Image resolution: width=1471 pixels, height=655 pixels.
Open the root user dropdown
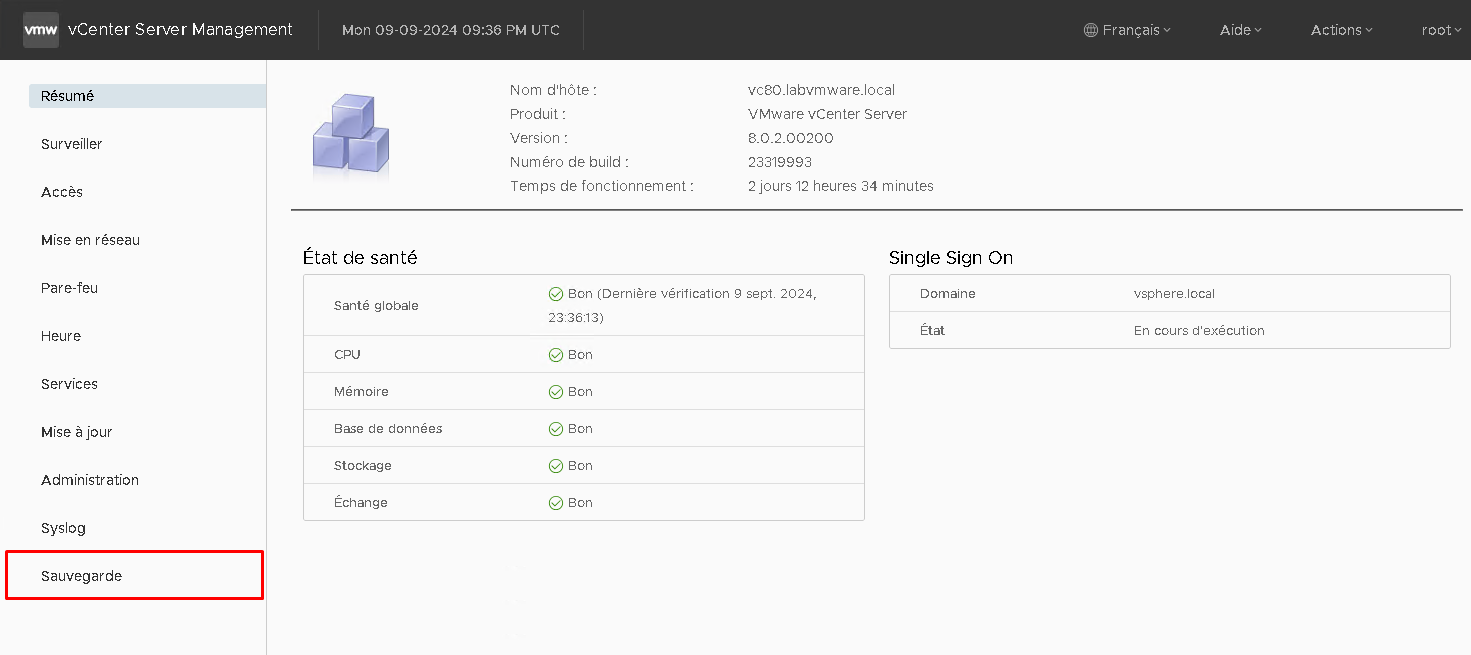pyautogui.click(x=1441, y=30)
